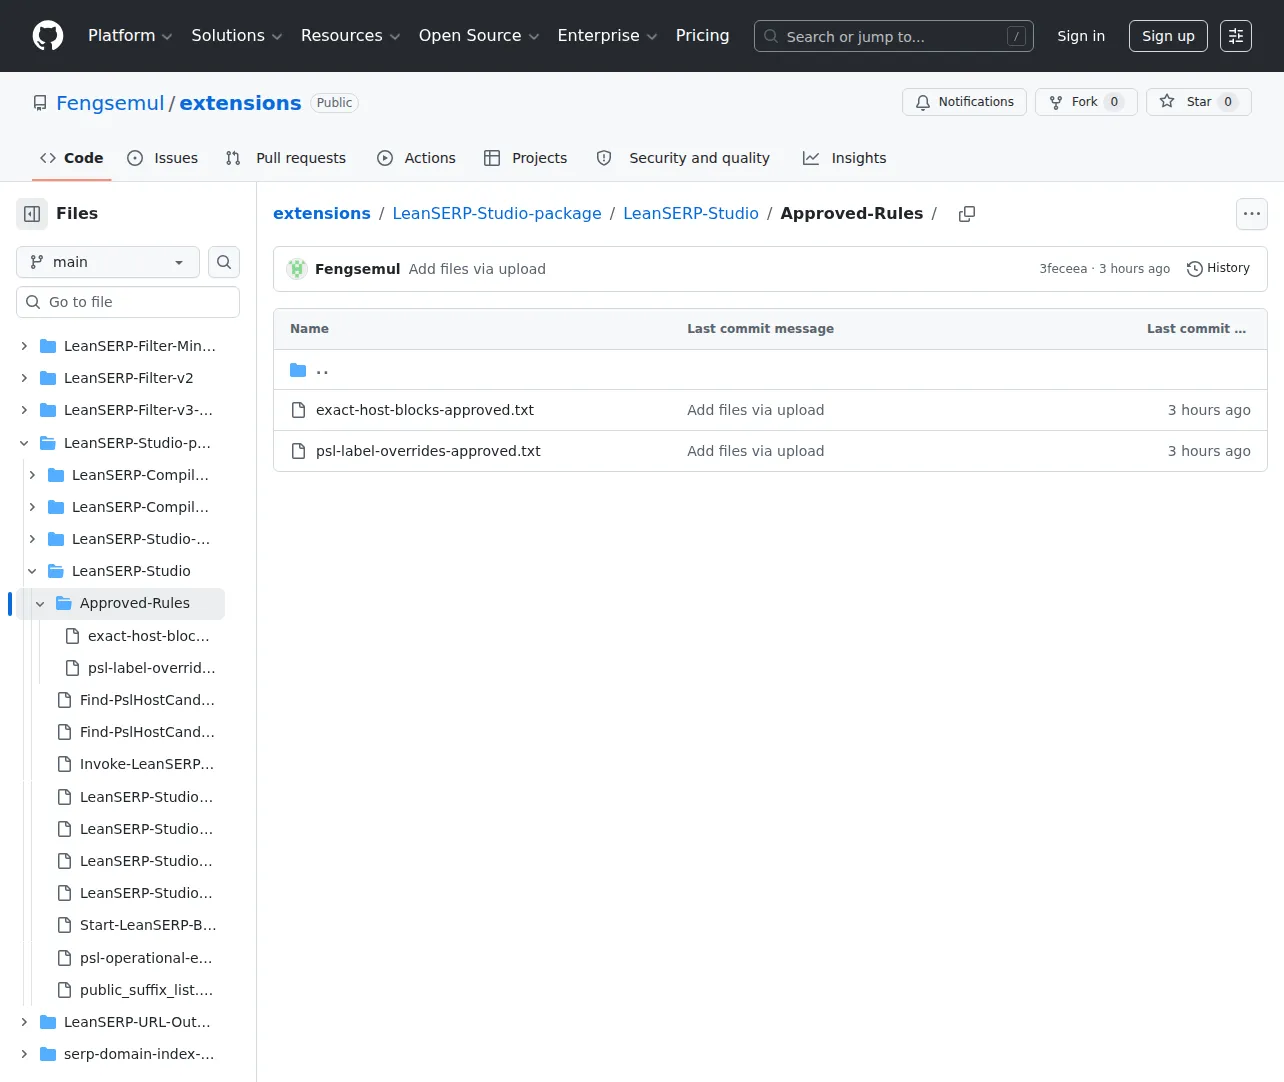
Task: Open the main branch selector dropdown
Action: coord(108,262)
